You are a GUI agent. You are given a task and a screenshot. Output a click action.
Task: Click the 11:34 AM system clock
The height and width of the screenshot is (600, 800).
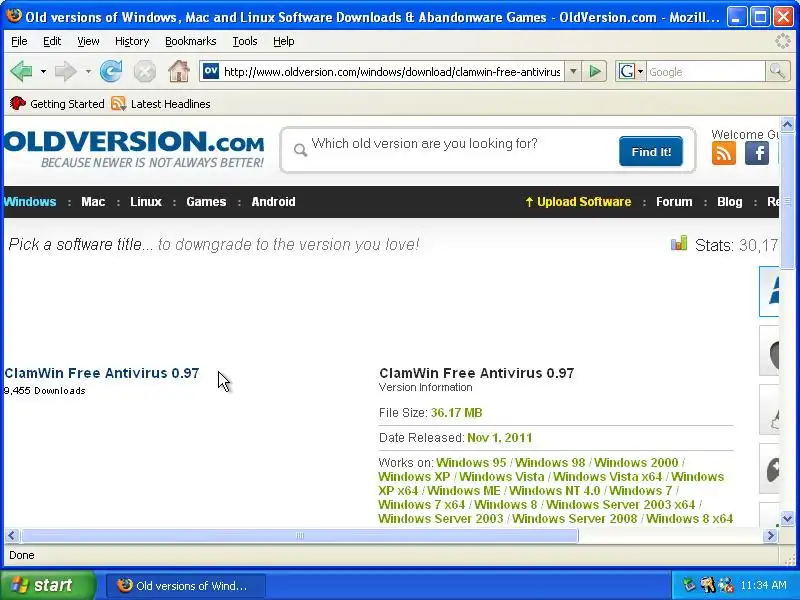(x=763, y=585)
